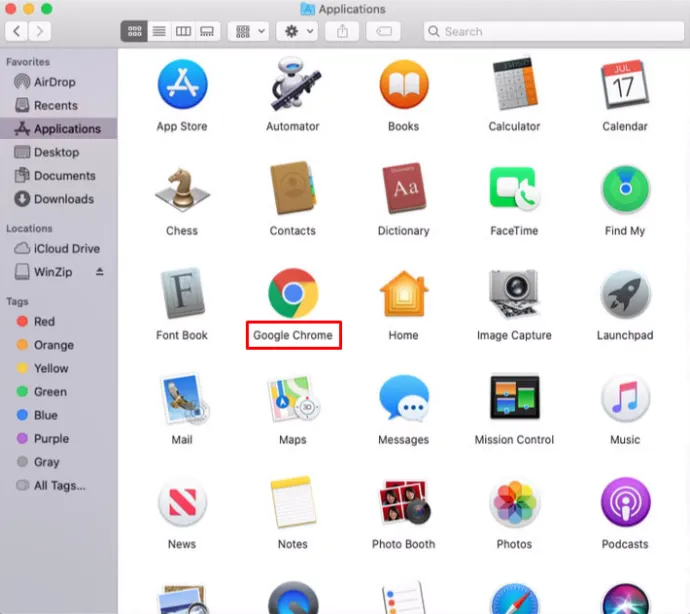Filter by the Purple tag
This screenshot has height=614, width=690.
[x=59, y=439]
